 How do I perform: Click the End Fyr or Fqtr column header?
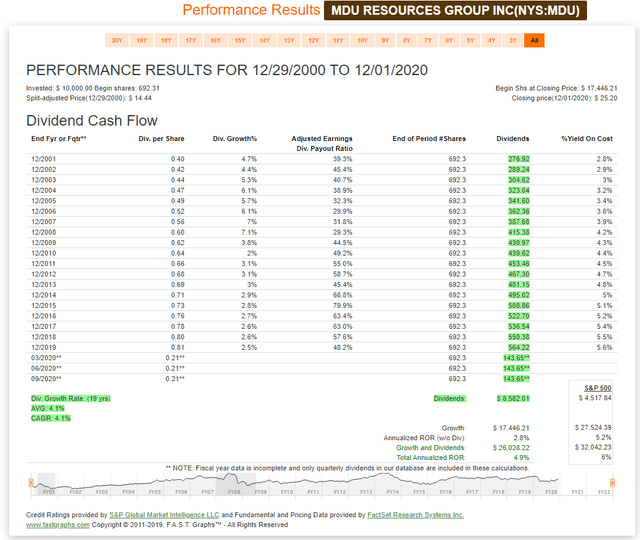(59, 139)
